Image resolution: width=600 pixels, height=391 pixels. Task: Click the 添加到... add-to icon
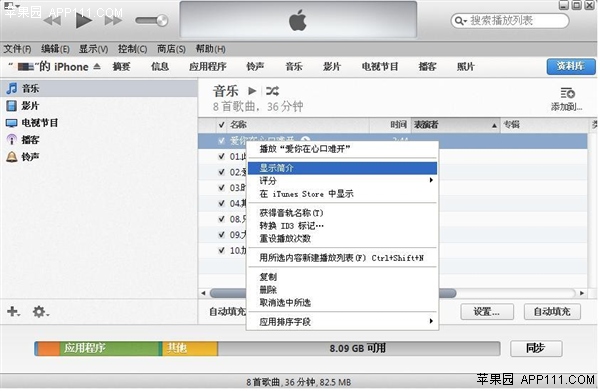567,93
